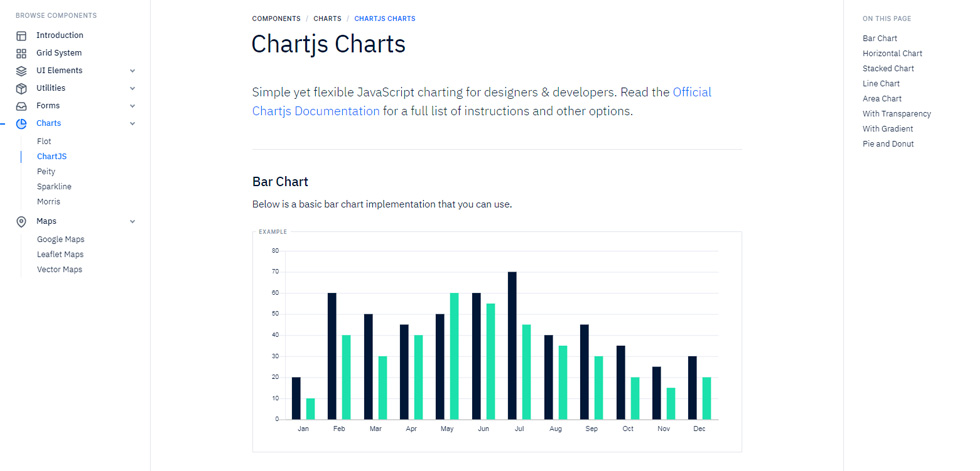
Task: Collapse the Charts chevron
Action: click(132, 124)
